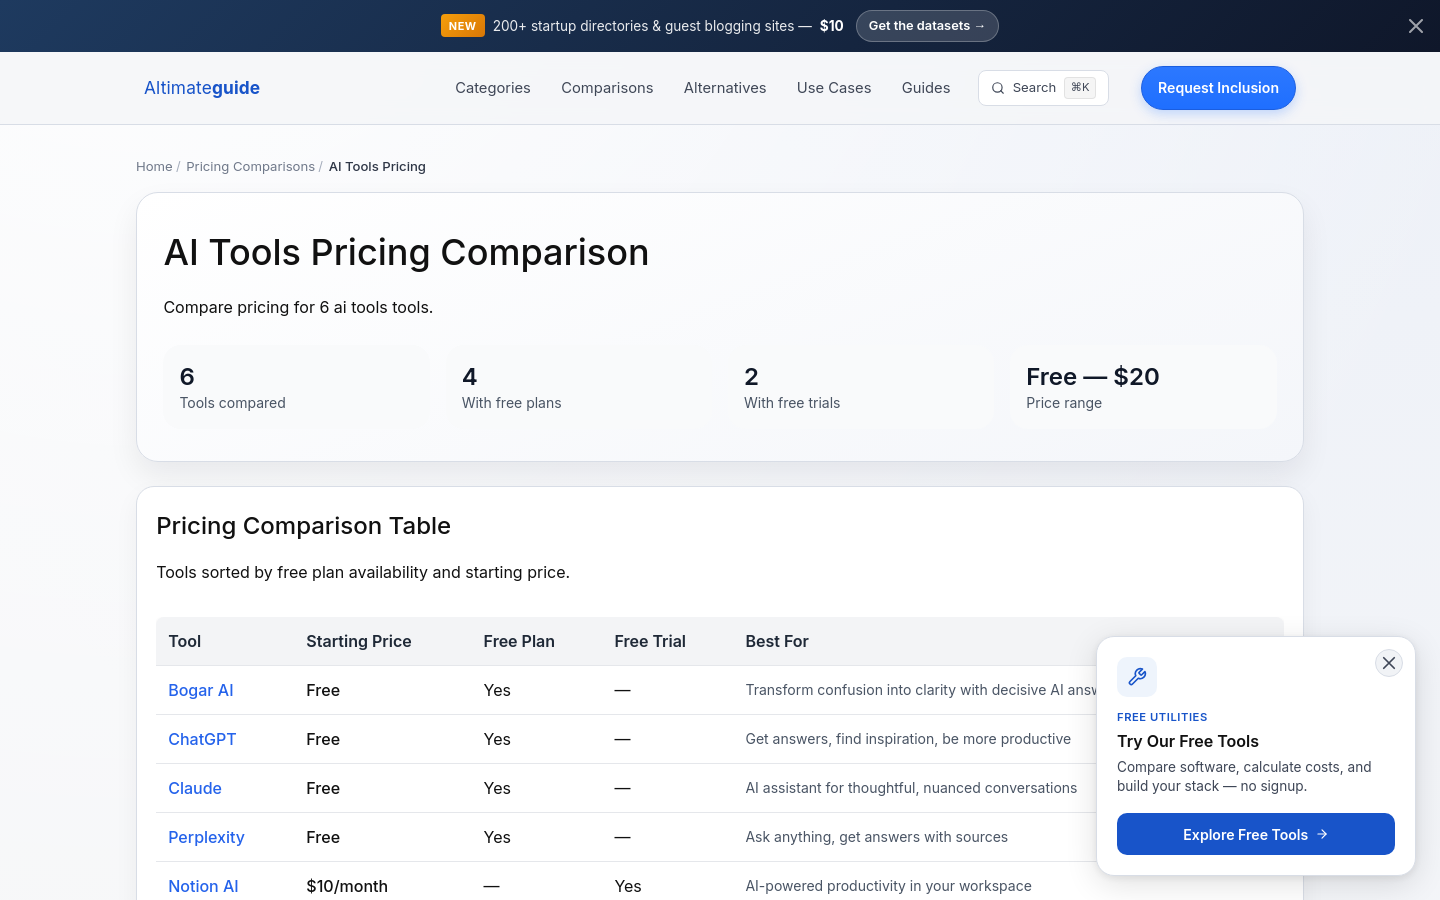1440x900 pixels.
Task: Click the NEW badge in banner
Action: [463, 26]
